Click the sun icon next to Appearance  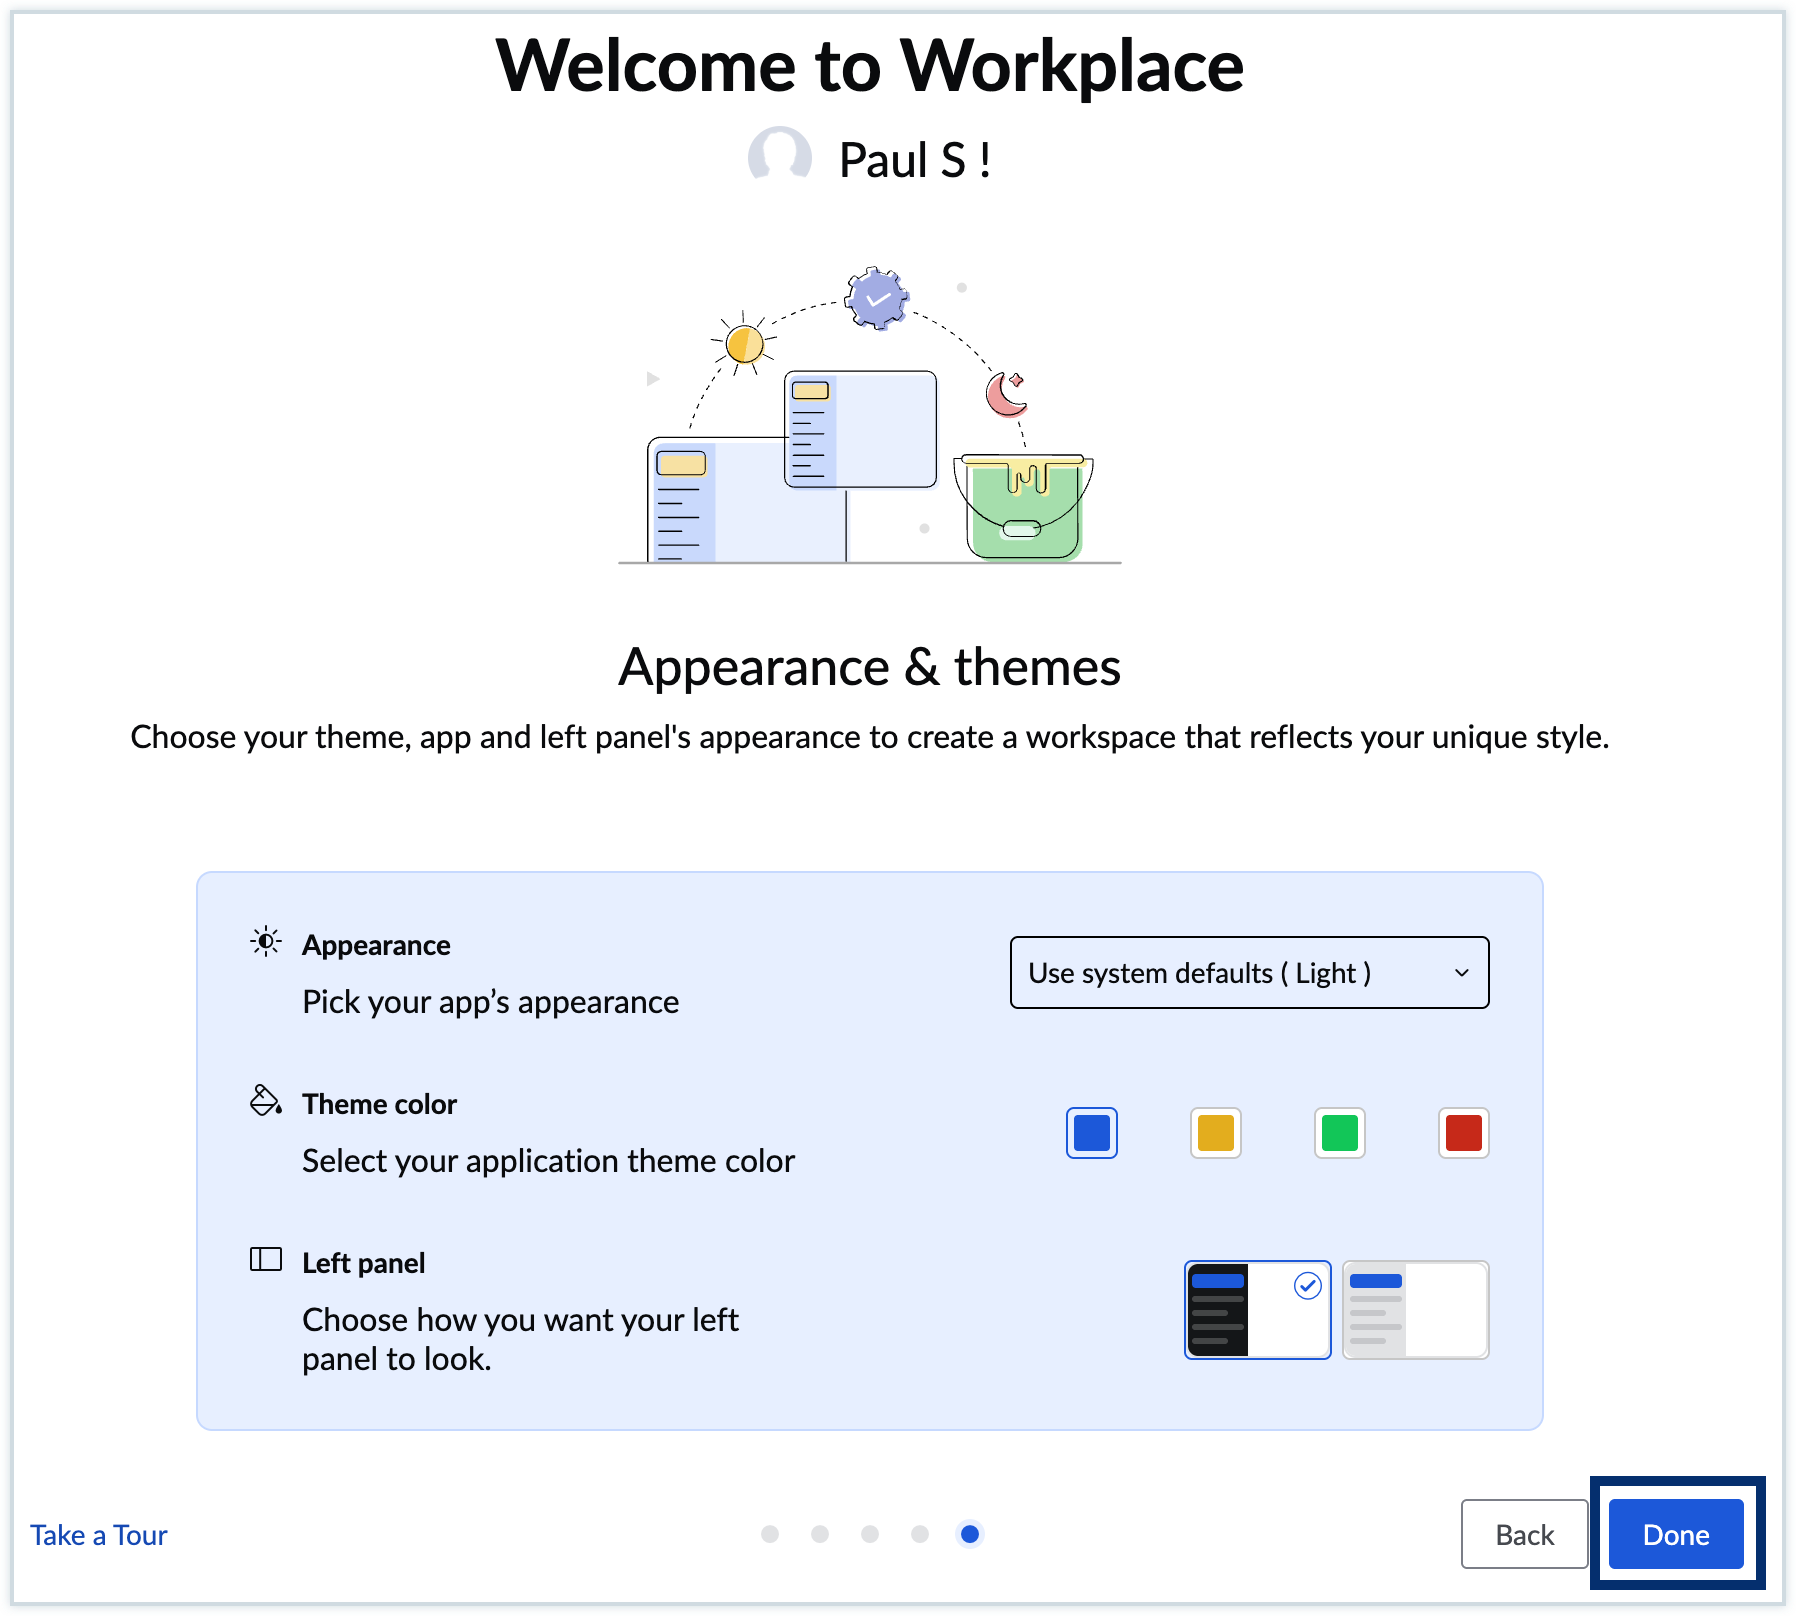click(x=264, y=942)
